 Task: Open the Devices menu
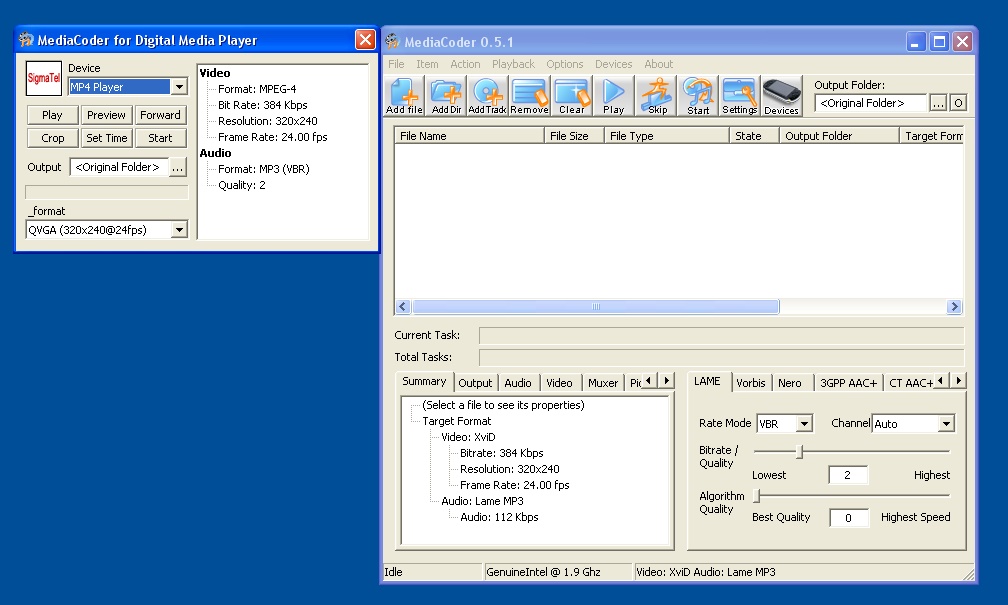point(613,64)
